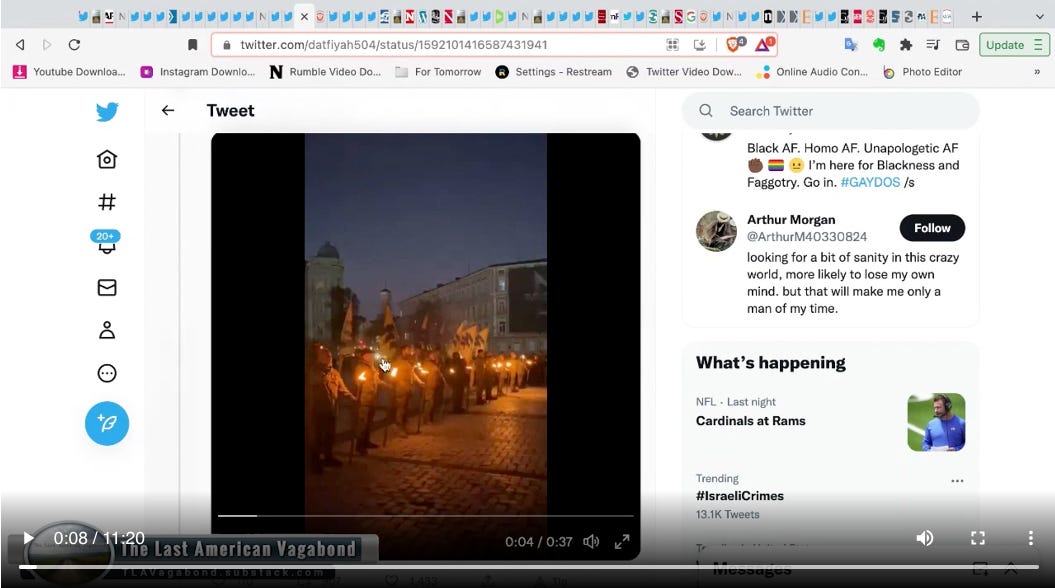Click the twitter.com address bar URL

click(394, 44)
